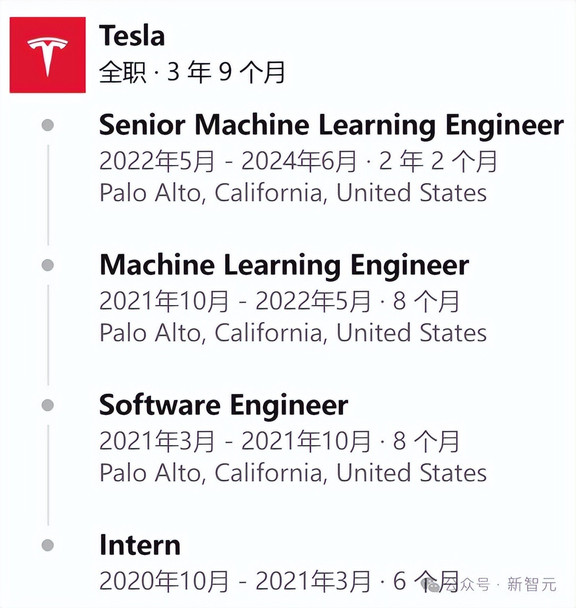Image resolution: width=576 pixels, height=608 pixels.
Task: Click the 新智元 watermark text
Action: tap(532, 584)
